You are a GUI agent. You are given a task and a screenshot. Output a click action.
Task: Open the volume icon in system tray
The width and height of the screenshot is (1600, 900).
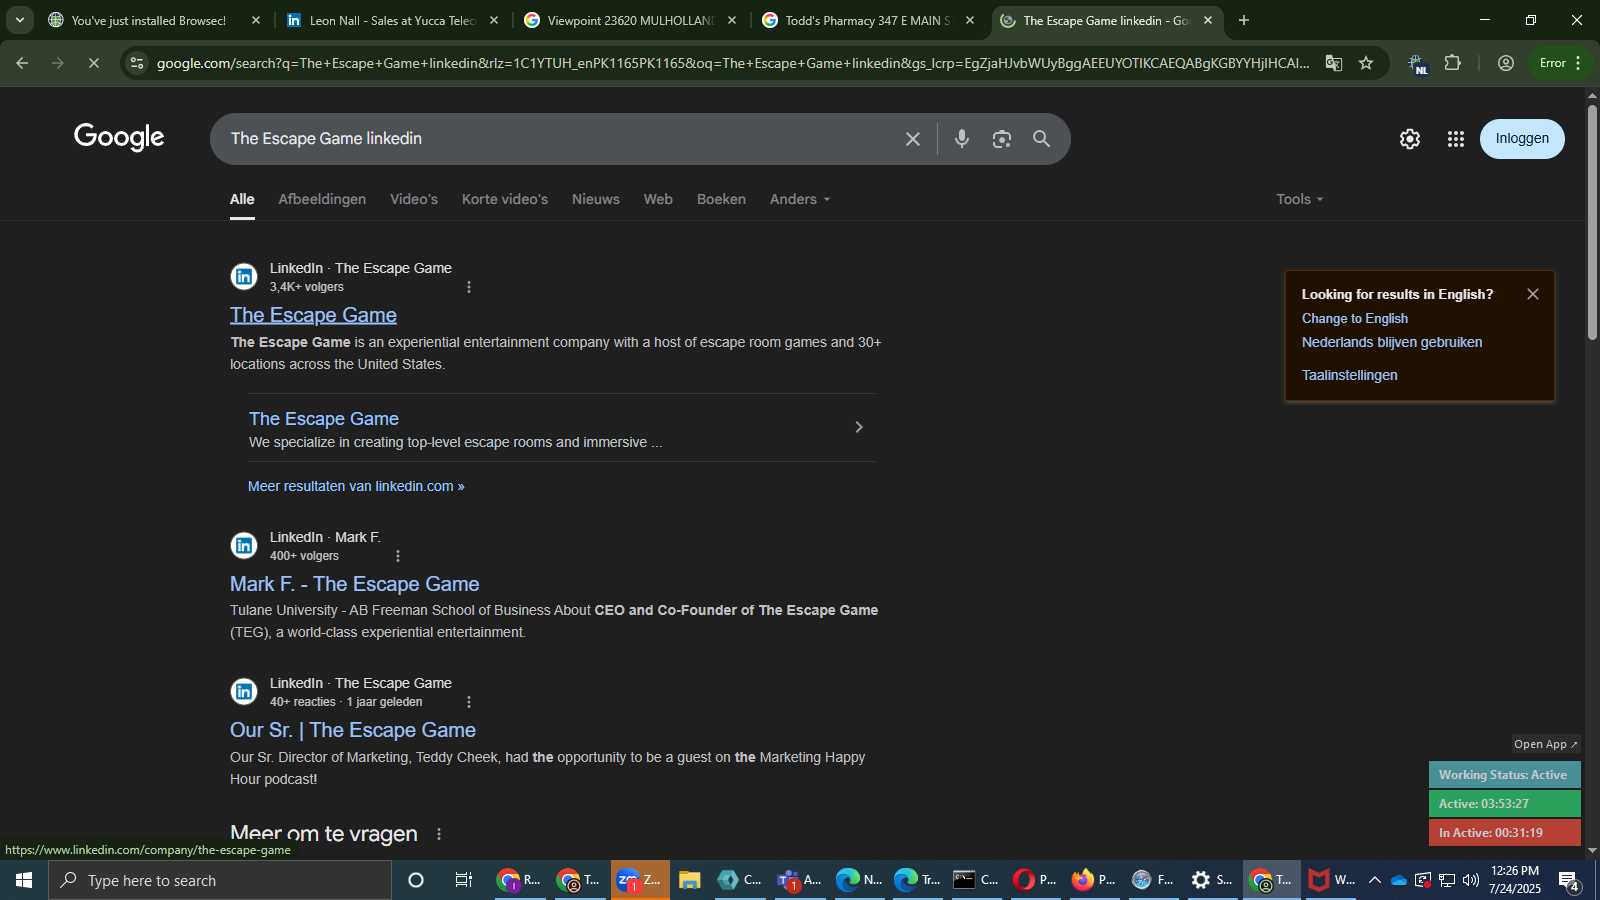[1470, 880]
